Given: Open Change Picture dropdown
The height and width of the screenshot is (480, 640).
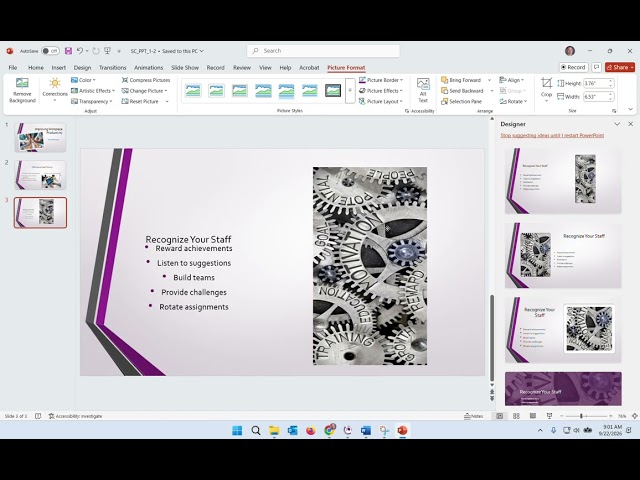Looking at the screenshot, I should click(144, 91).
